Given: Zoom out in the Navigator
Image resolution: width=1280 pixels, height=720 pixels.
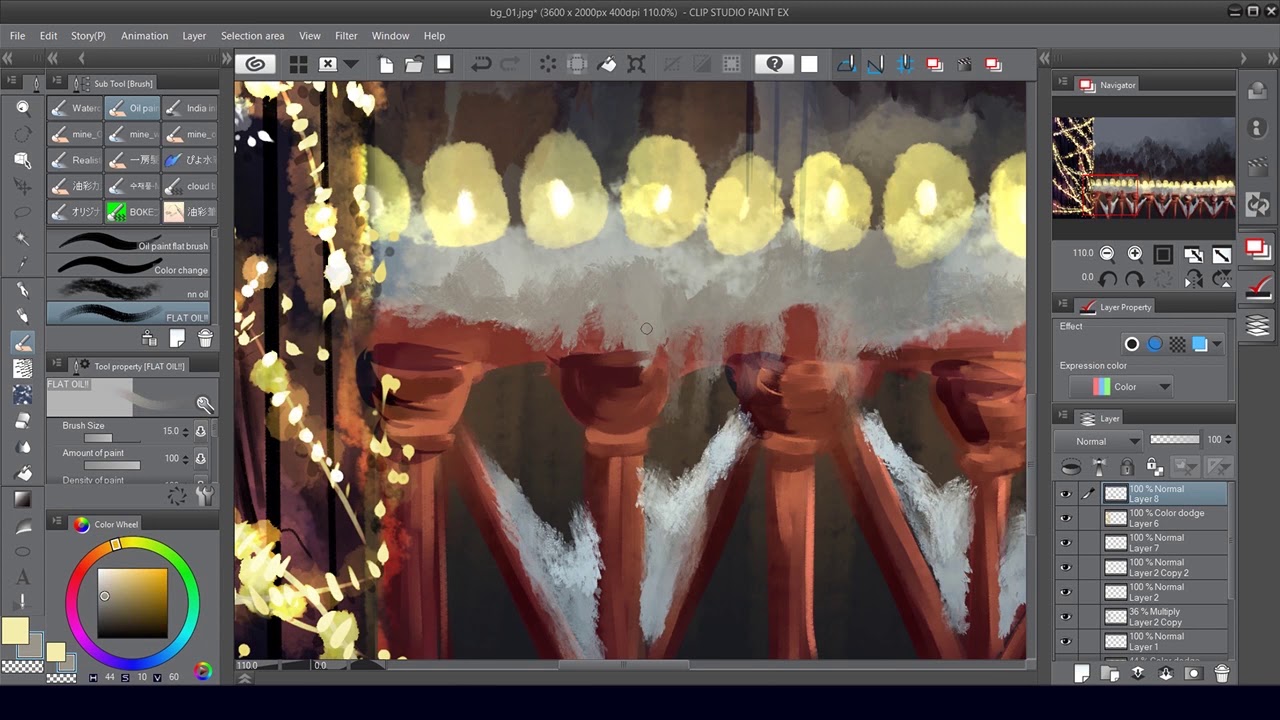Looking at the screenshot, I should (x=1107, y=254).
